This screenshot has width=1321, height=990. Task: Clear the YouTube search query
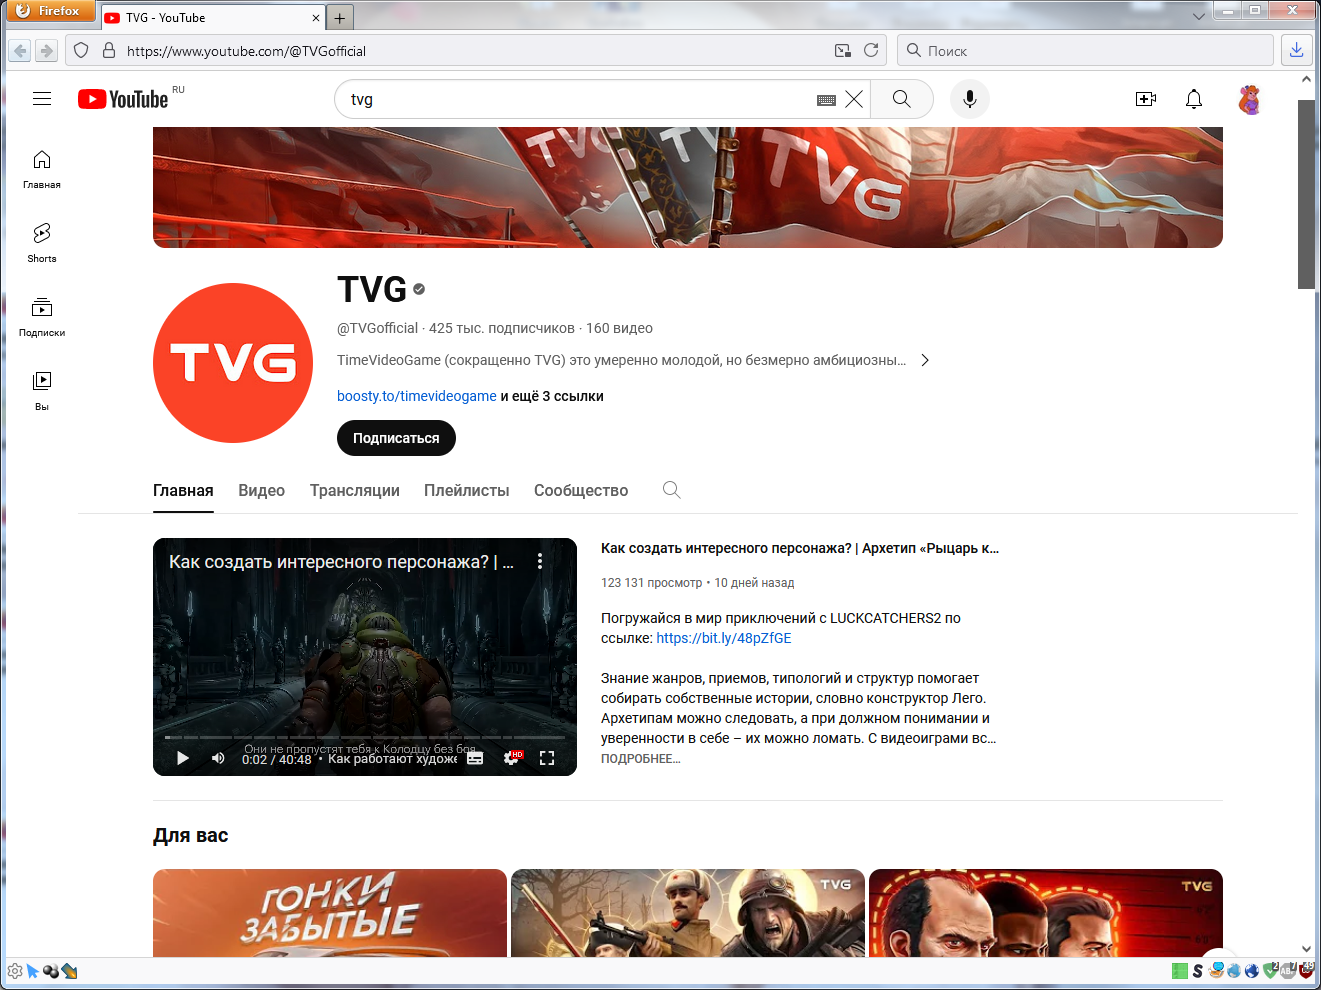(854, 99)
